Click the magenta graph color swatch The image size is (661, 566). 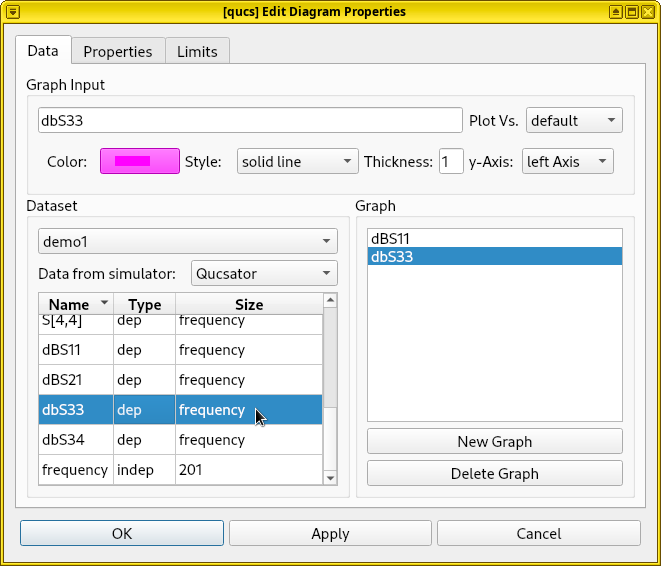(x=139, y=161)
